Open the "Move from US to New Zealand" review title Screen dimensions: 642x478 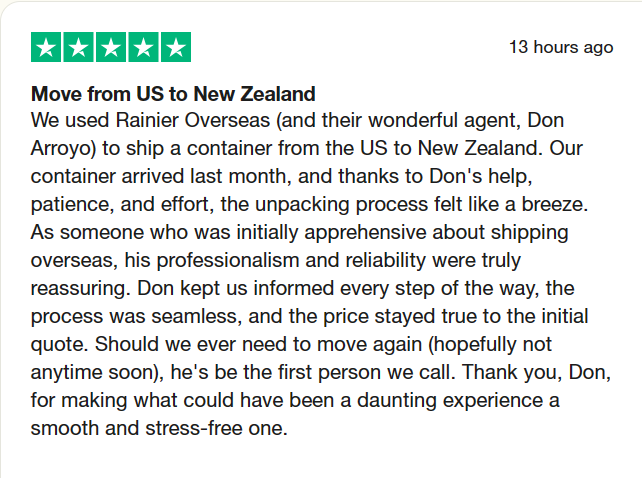[x=174, y=95]
